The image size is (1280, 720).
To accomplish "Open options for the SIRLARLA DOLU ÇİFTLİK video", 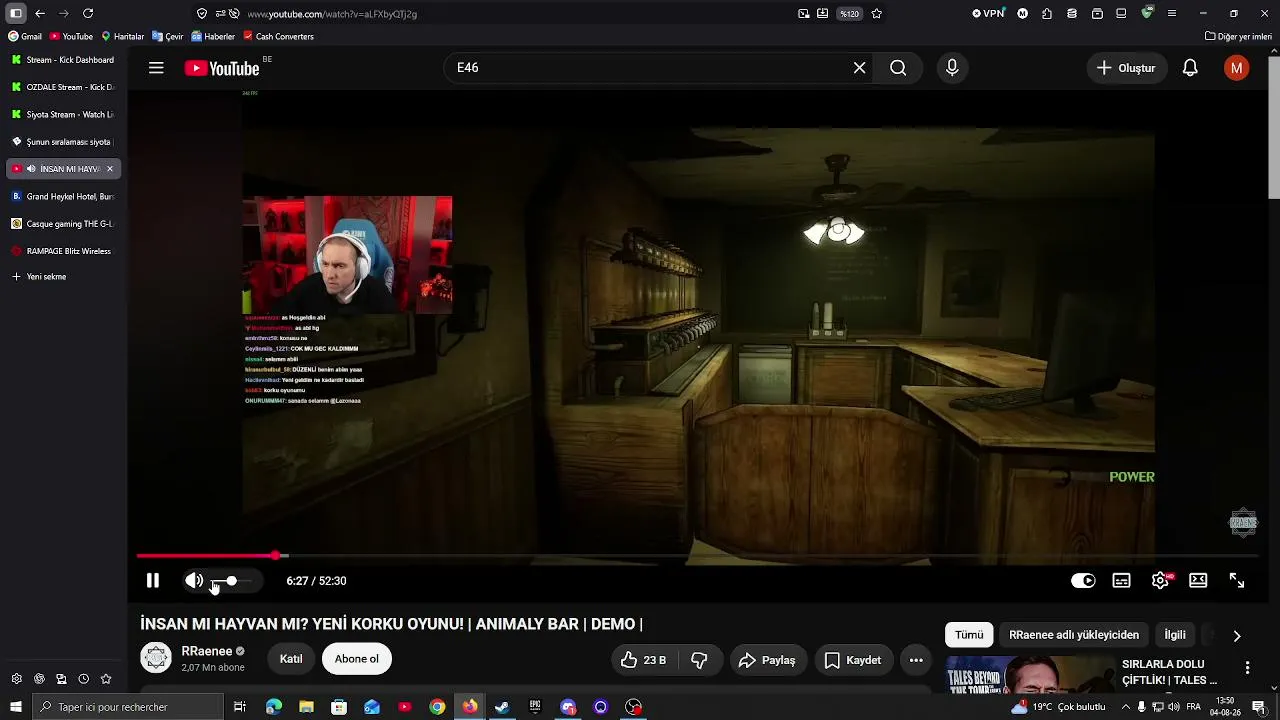I will [1247, 667].
